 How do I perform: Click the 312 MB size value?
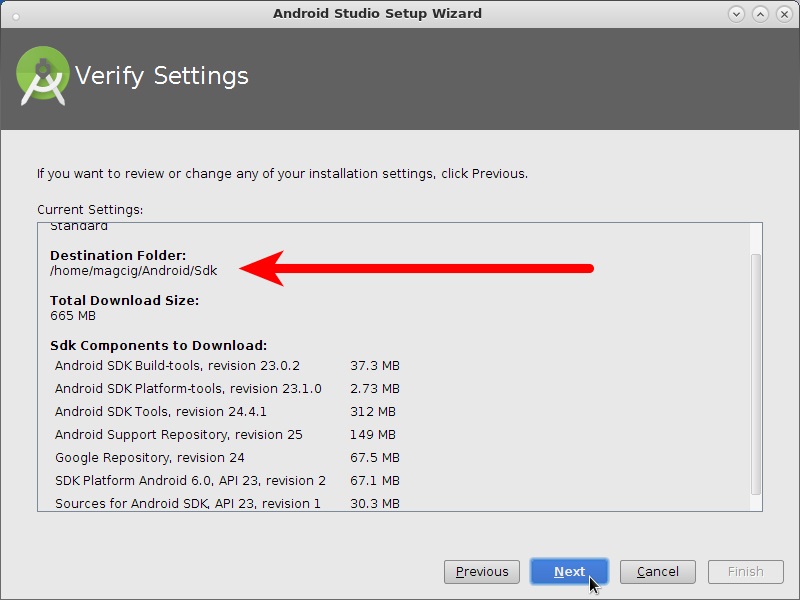pos(373,412)
